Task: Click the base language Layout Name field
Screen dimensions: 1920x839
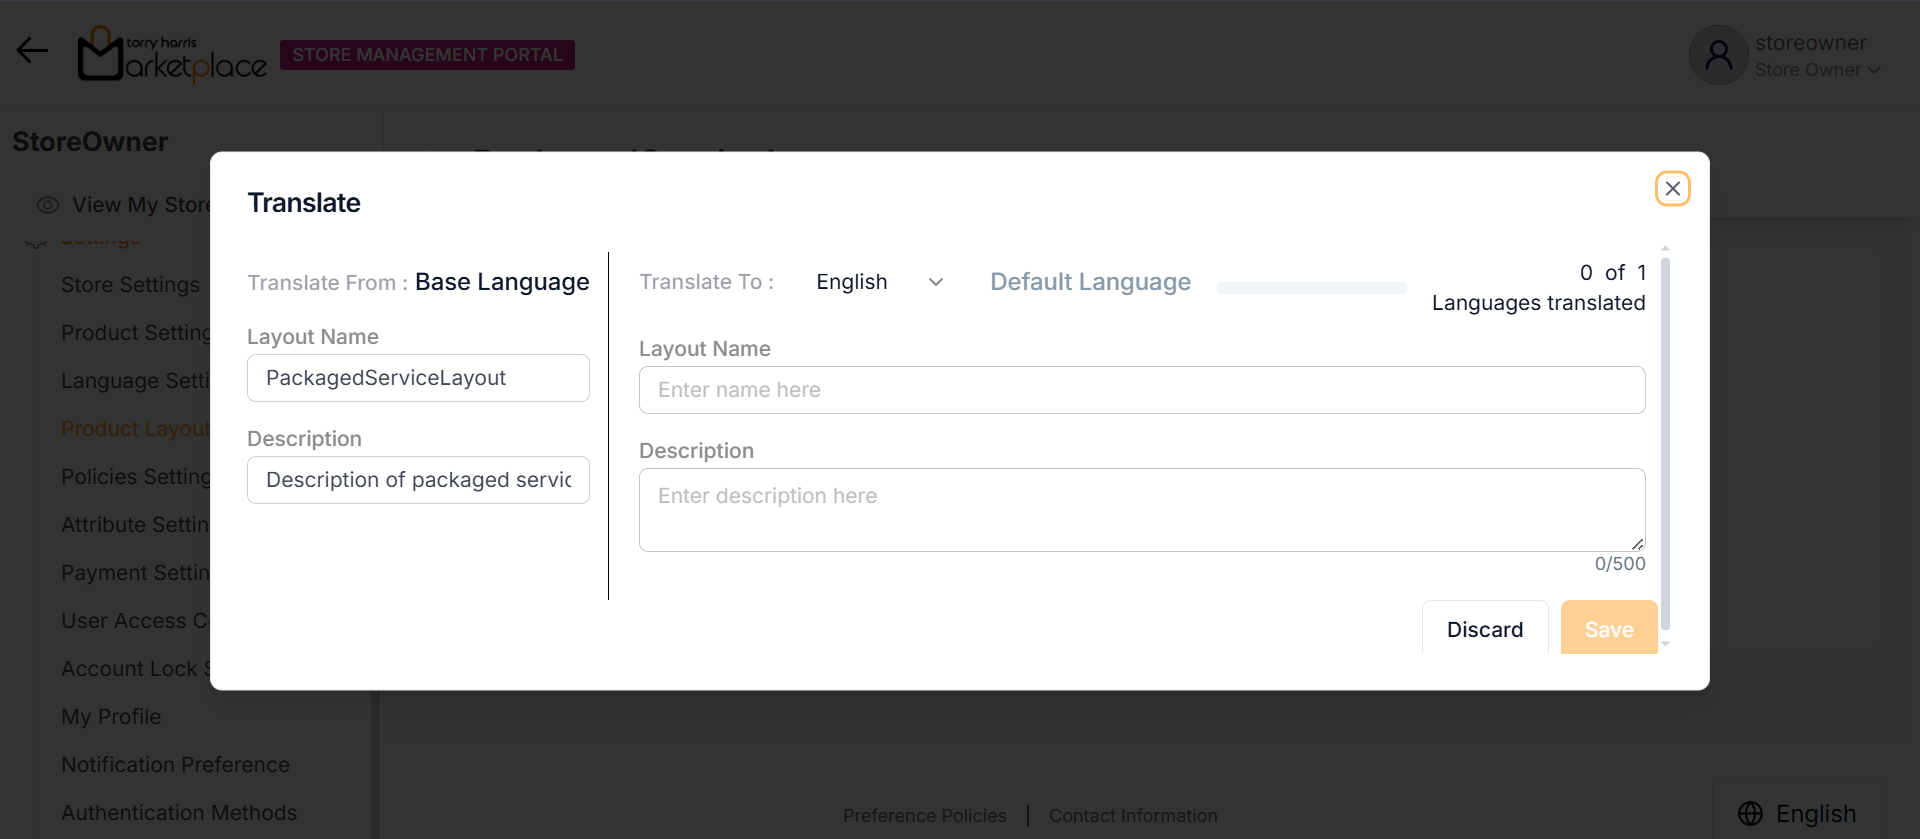Action: point(418,378)
